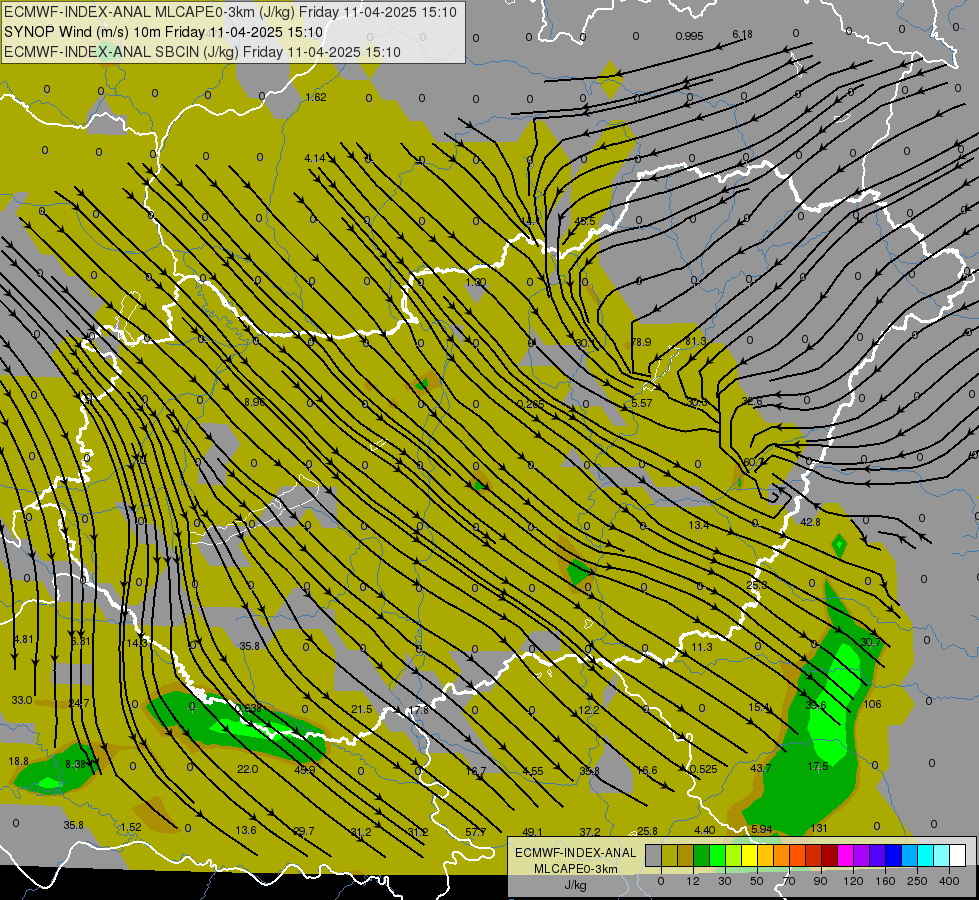Click map value 106

pyautogui.click(x=872, y=705)
